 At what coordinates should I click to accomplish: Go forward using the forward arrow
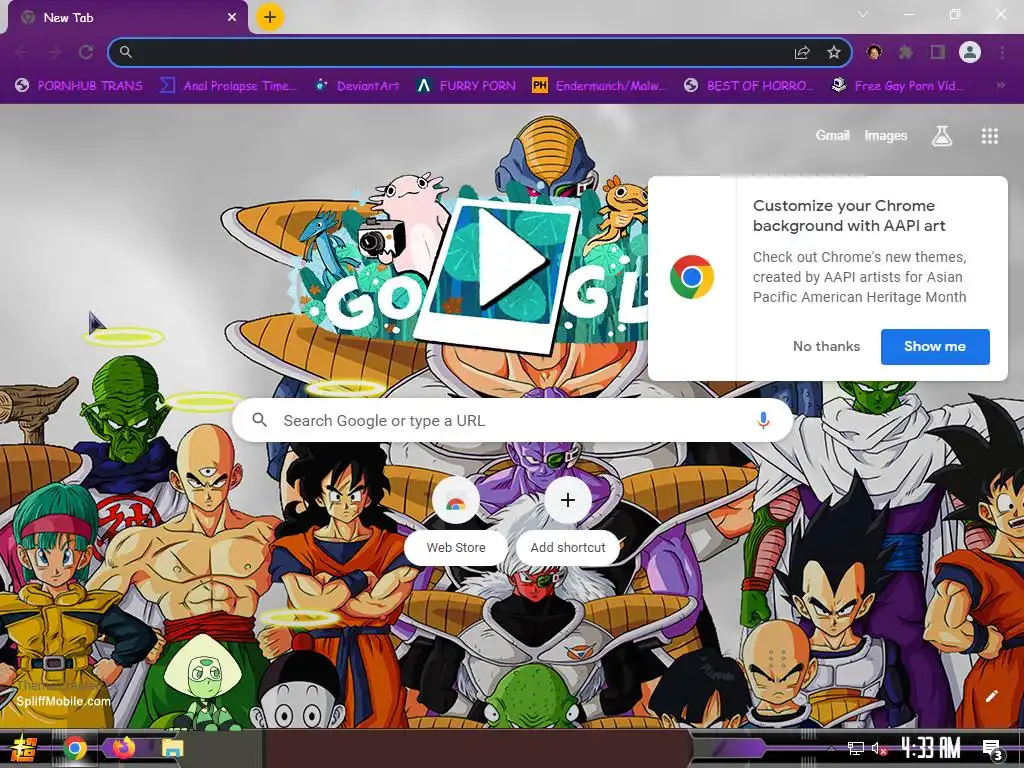tap(54, 52)
